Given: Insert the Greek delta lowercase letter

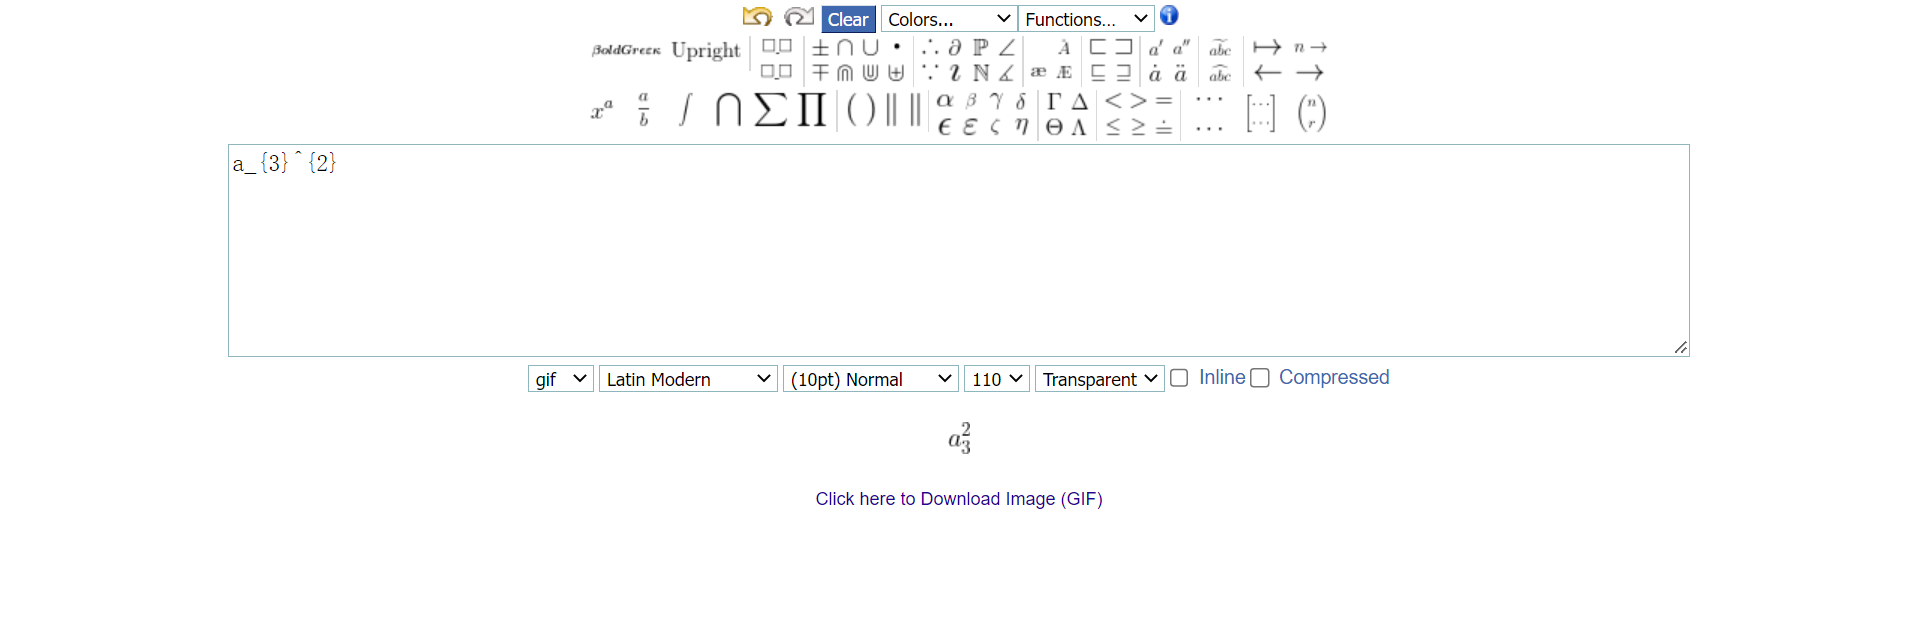Looking at the screenshot, I should [x=1021, y=100].
